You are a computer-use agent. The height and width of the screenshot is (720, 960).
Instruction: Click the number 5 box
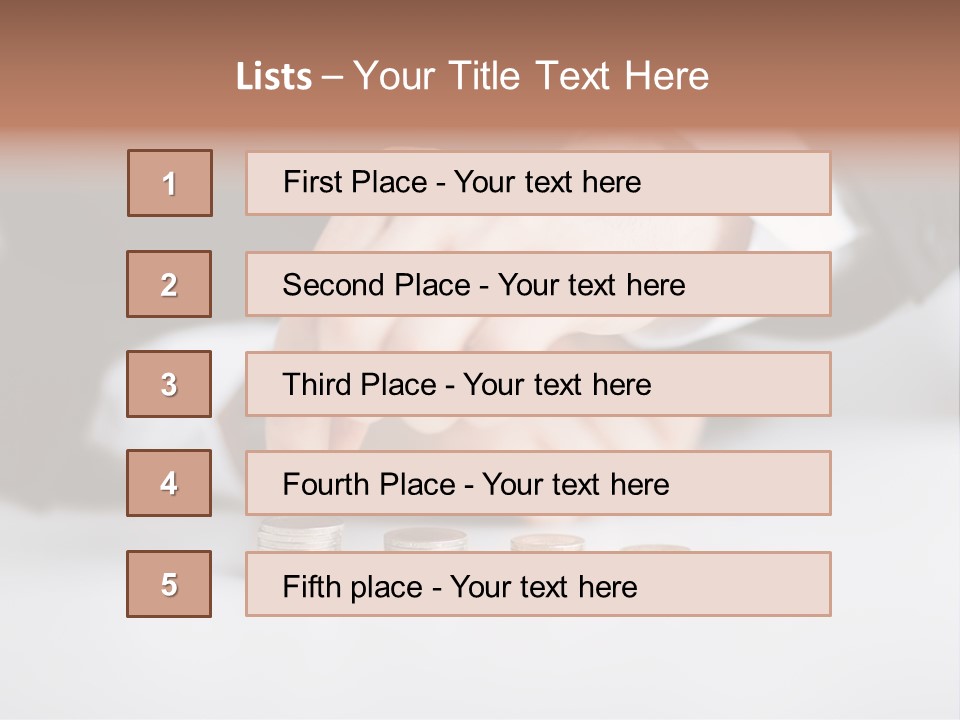click(169, 584)
